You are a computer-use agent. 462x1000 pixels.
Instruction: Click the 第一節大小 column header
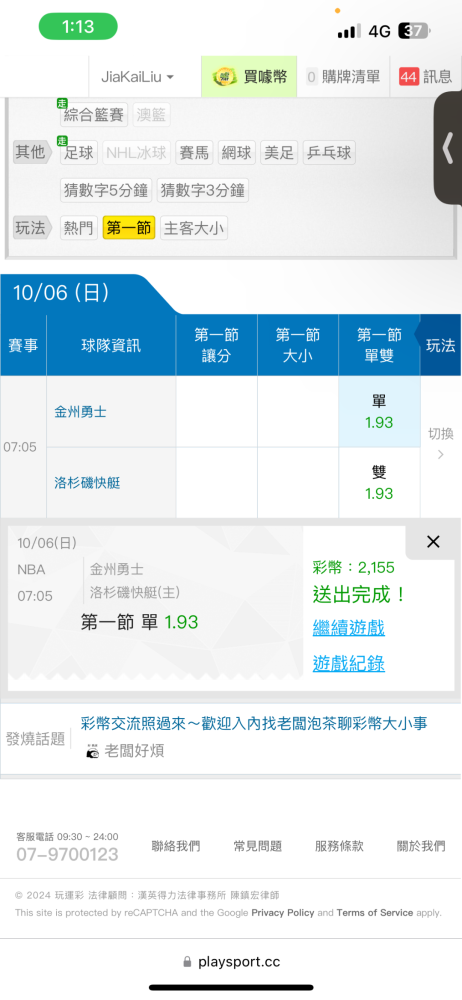[298, 346]
